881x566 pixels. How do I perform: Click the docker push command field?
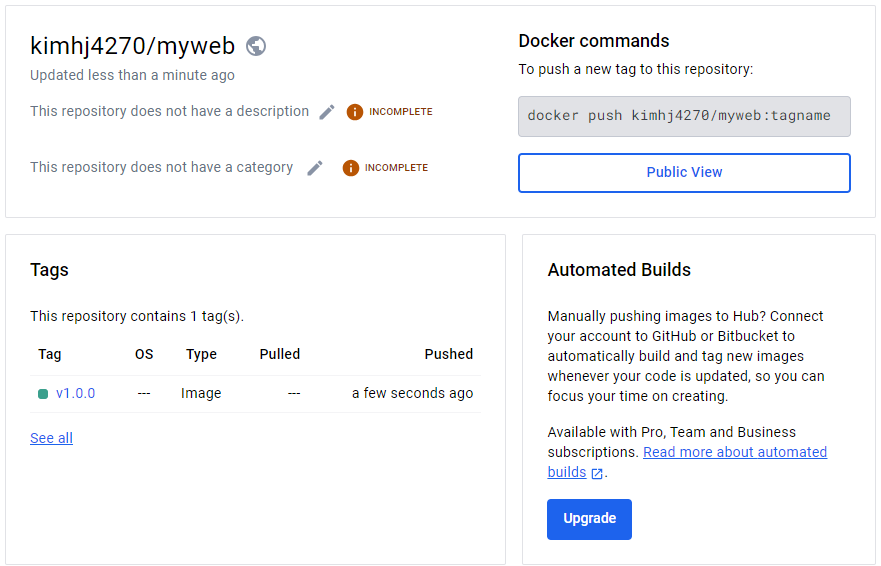coord(684,116)
